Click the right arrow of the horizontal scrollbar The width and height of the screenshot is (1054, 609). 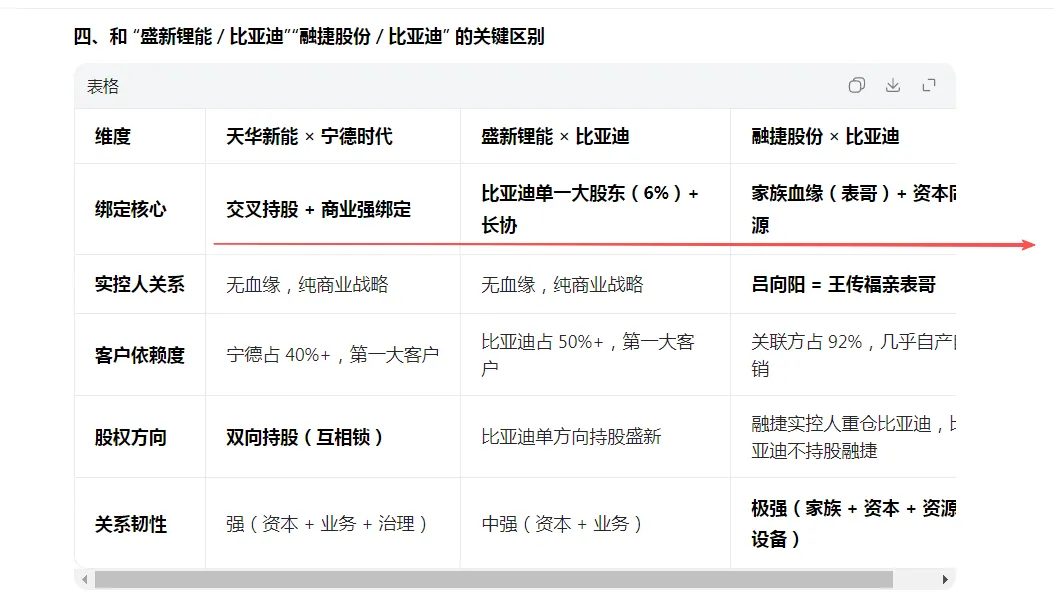[945, 579]
